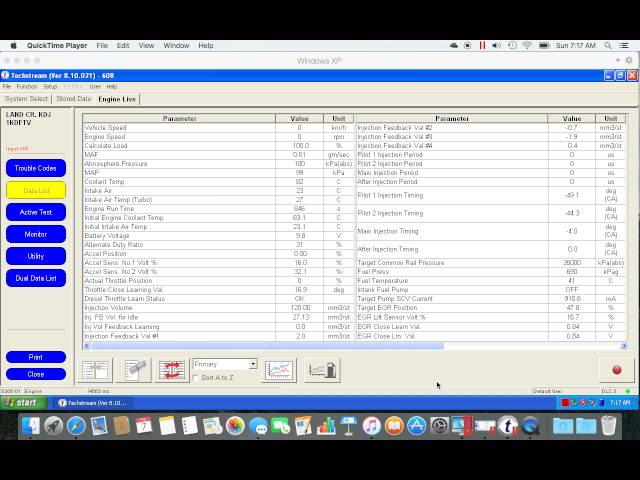Open Techstream Function menu
Image resolution: width=640 pixels, height=480 pixels.
point(27,87)
